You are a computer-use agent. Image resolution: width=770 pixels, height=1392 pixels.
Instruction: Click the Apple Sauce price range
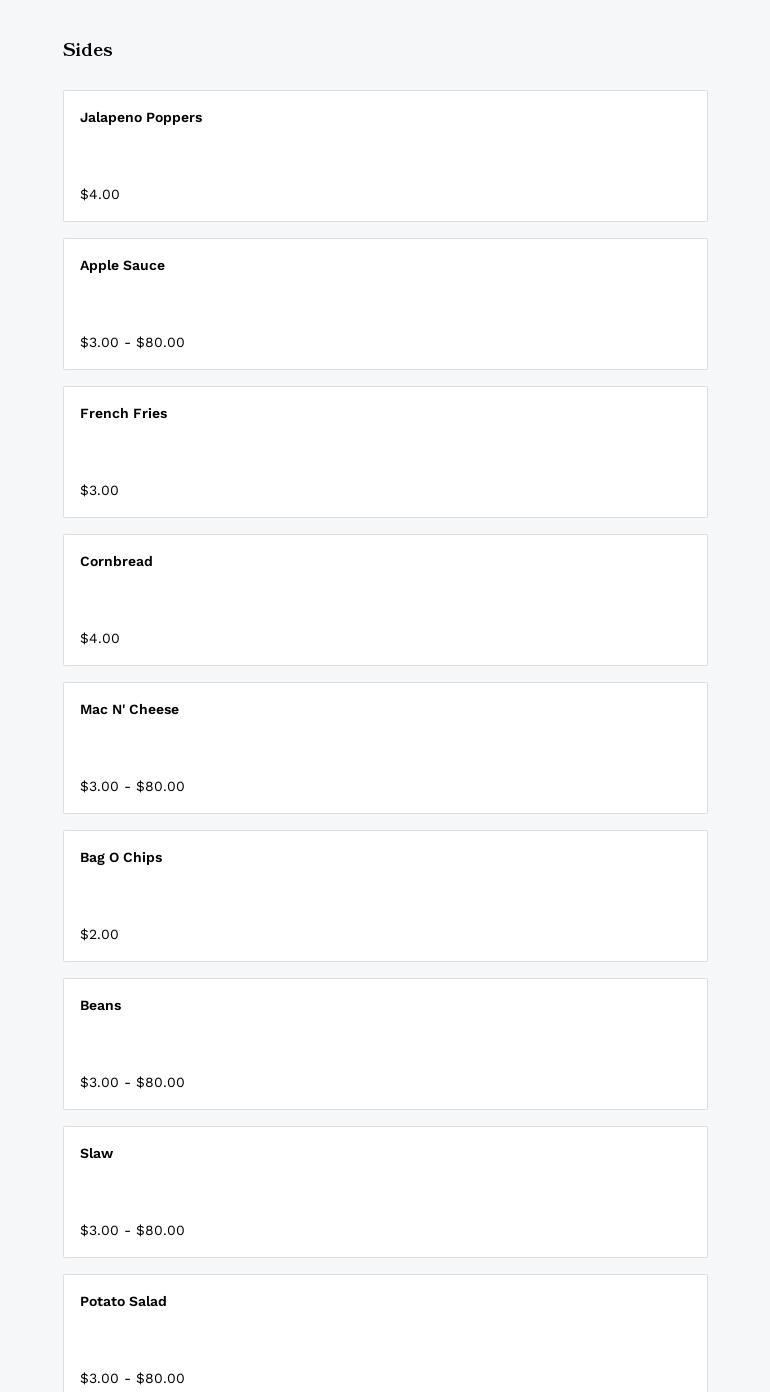(132, 343)
